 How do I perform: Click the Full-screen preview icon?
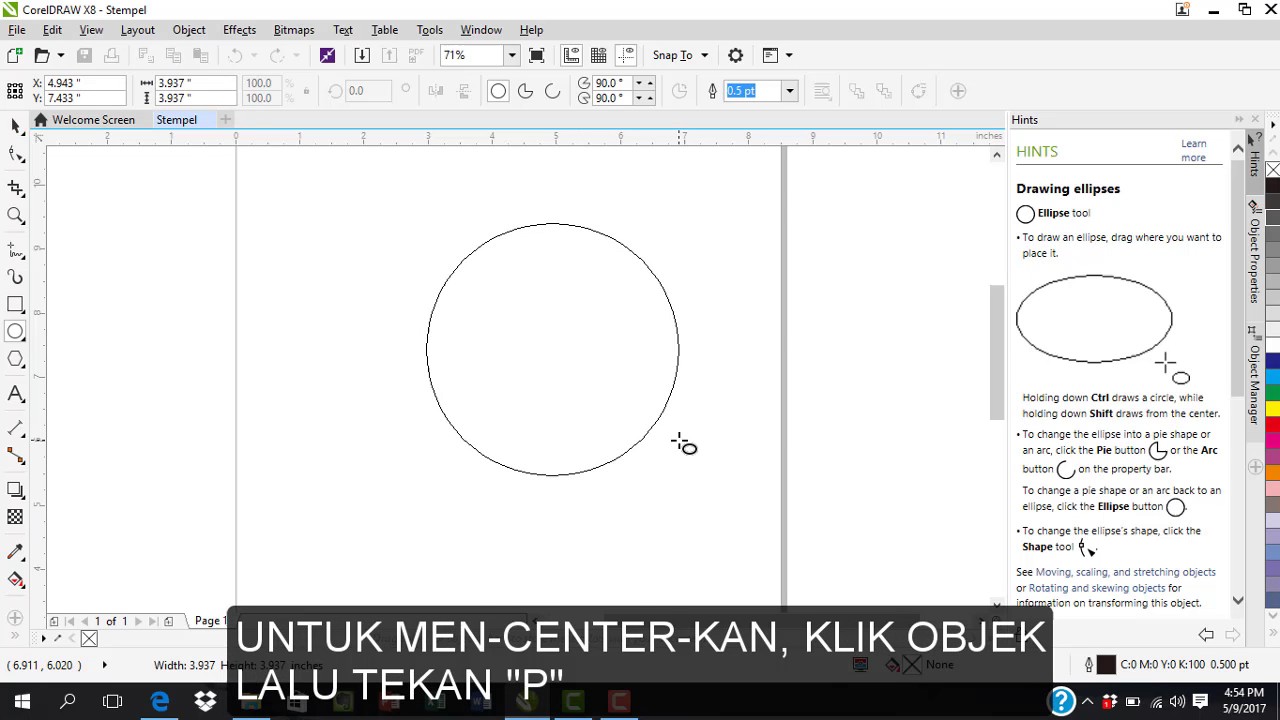(536, 55)
